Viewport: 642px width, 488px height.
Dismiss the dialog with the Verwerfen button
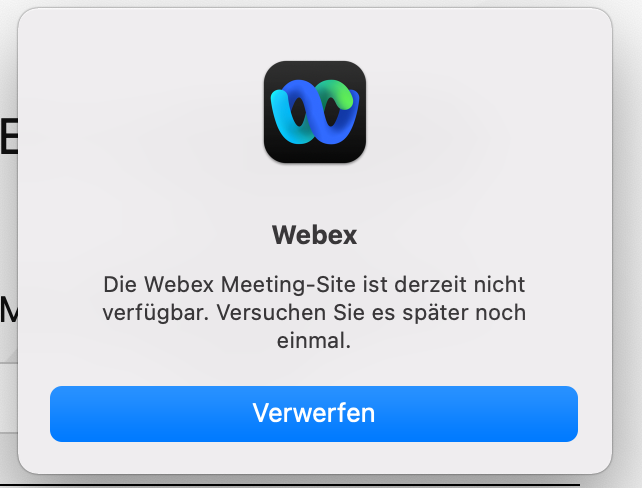coord(314,413)
